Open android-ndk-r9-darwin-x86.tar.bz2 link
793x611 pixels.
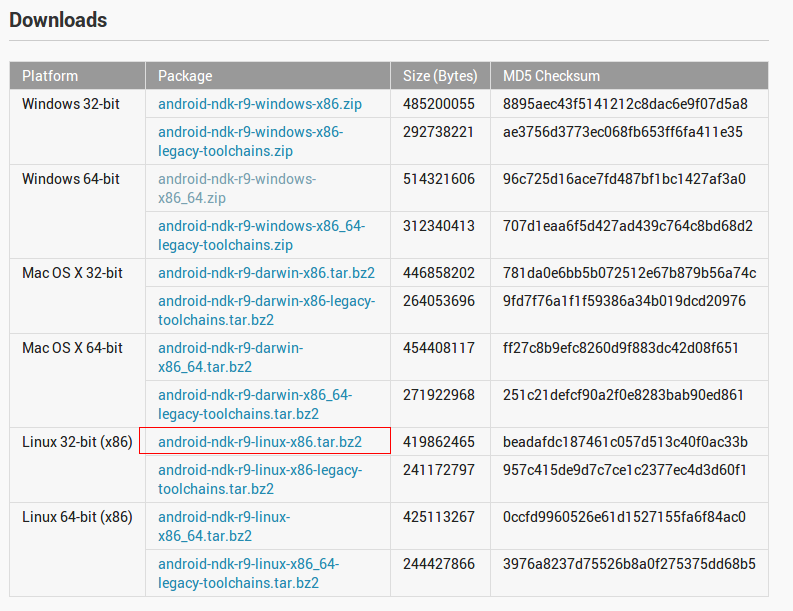point(266,273)
